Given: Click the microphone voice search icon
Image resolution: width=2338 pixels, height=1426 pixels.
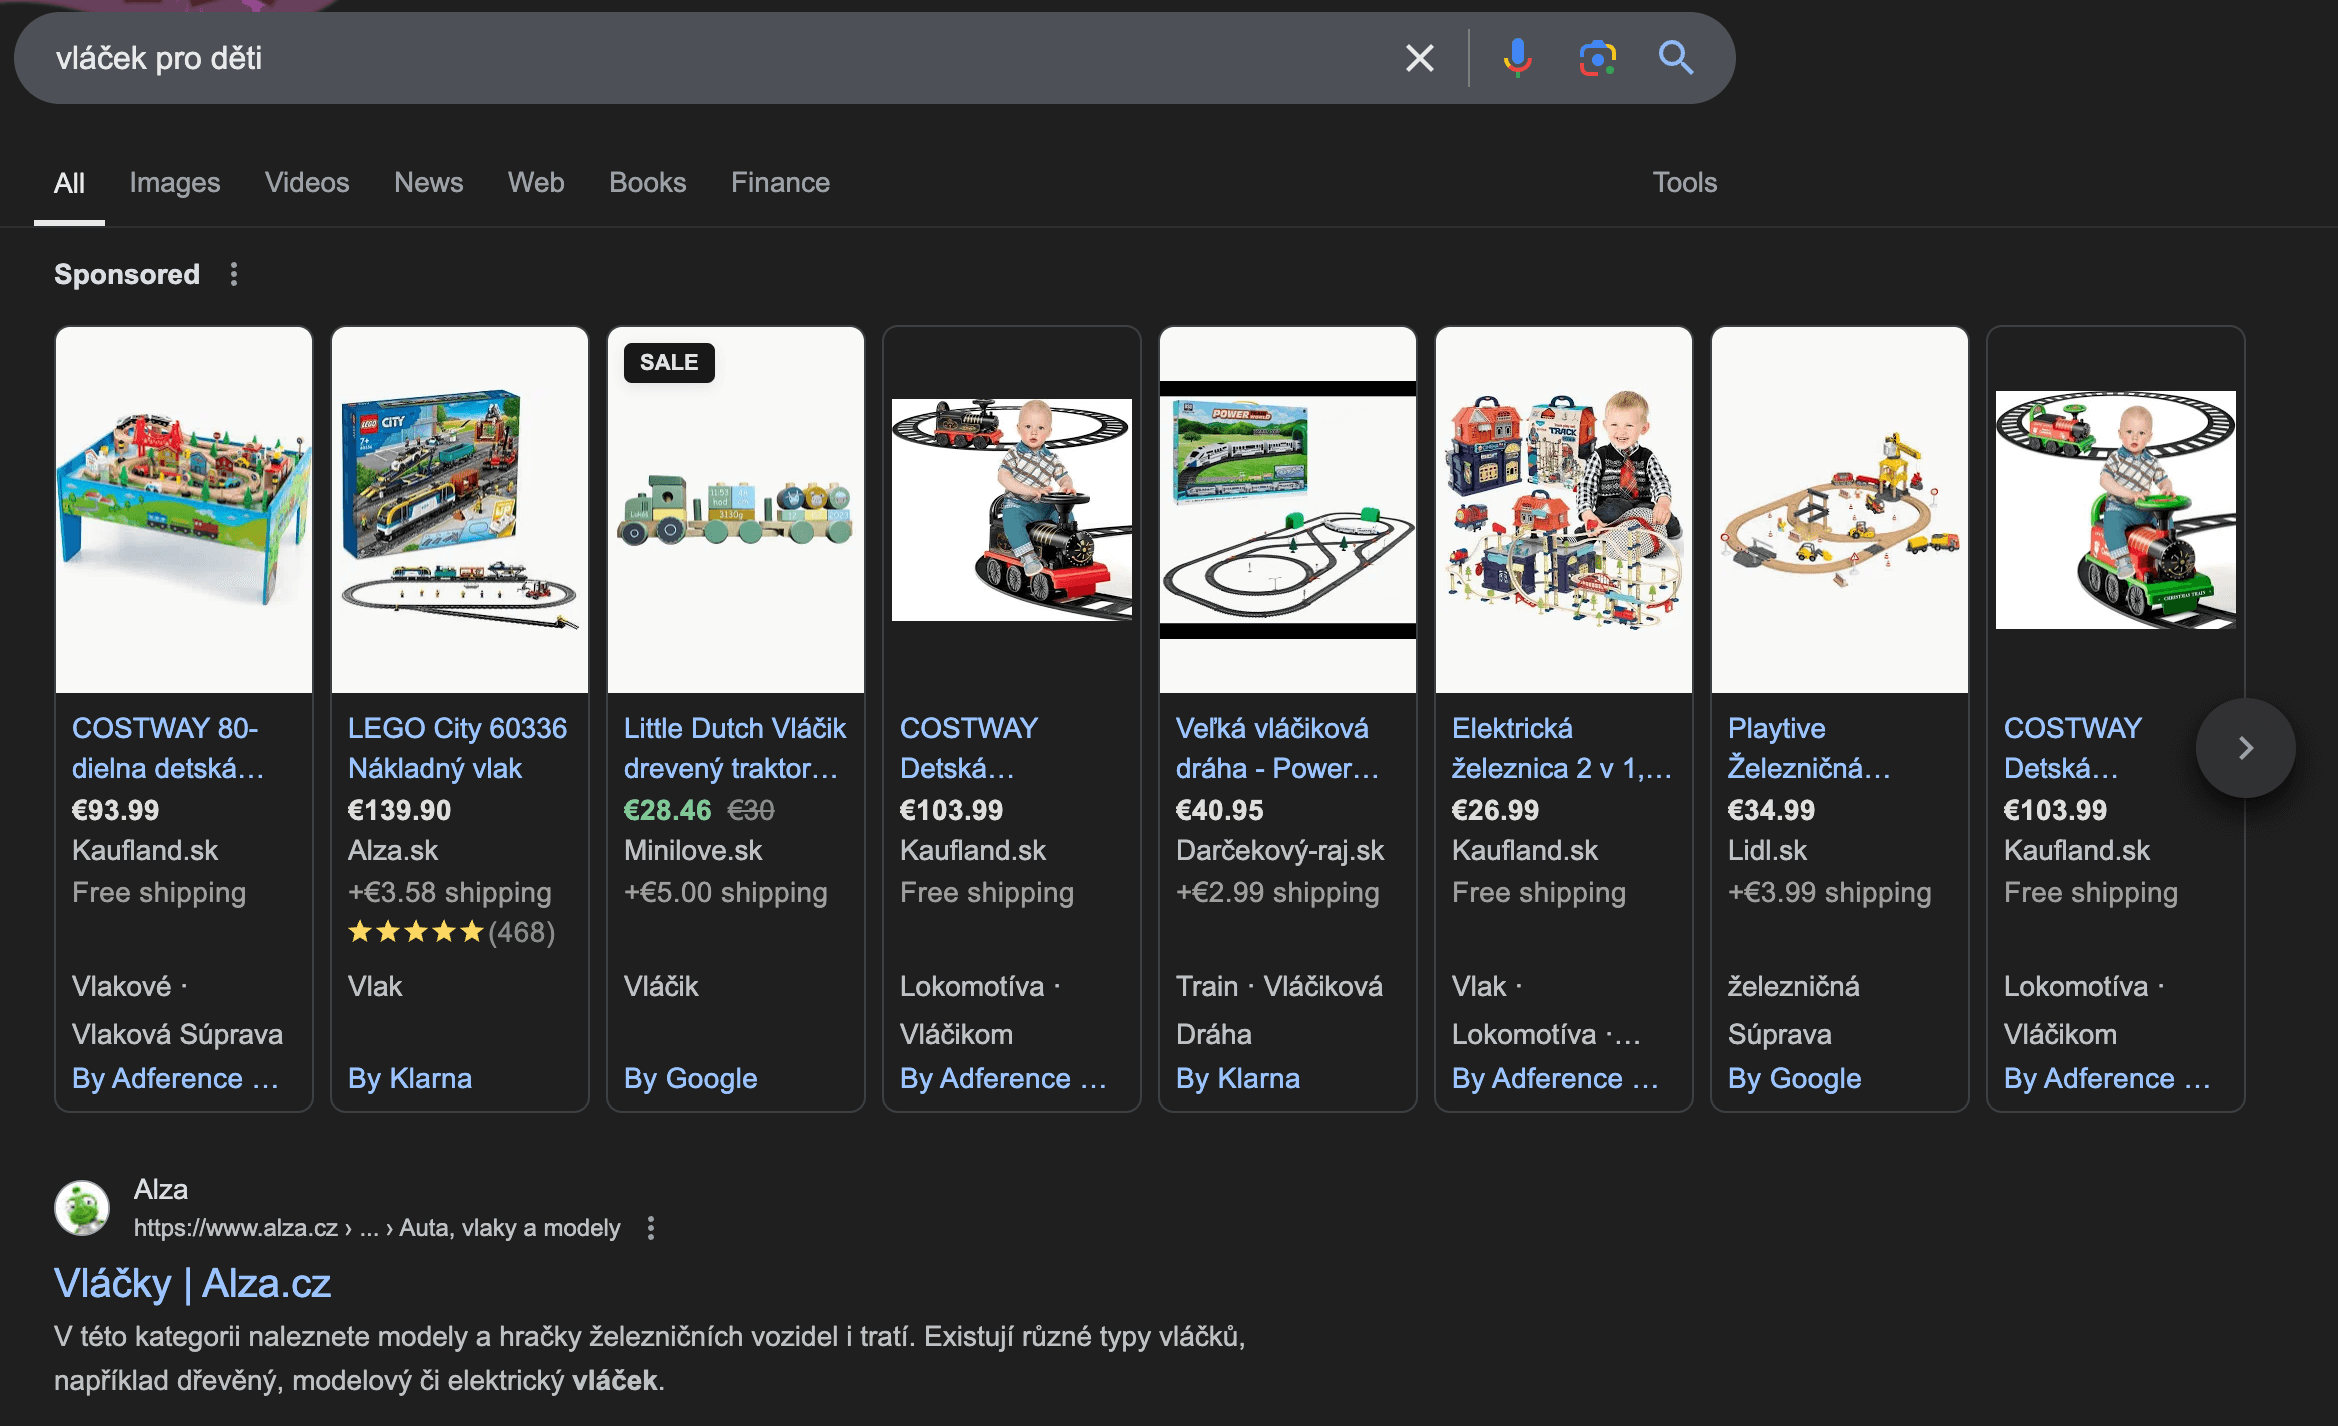Looking at the screenshot, I should tap(1513, 58).
